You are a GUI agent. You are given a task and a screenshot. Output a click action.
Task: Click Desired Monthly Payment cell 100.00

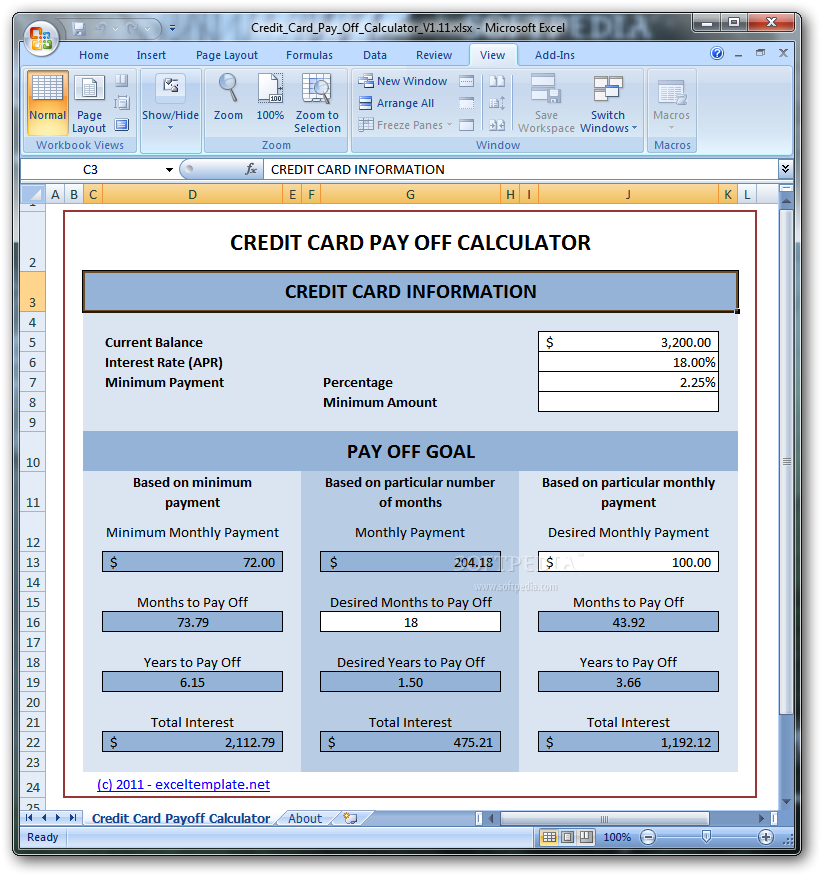tap(628, 562)
